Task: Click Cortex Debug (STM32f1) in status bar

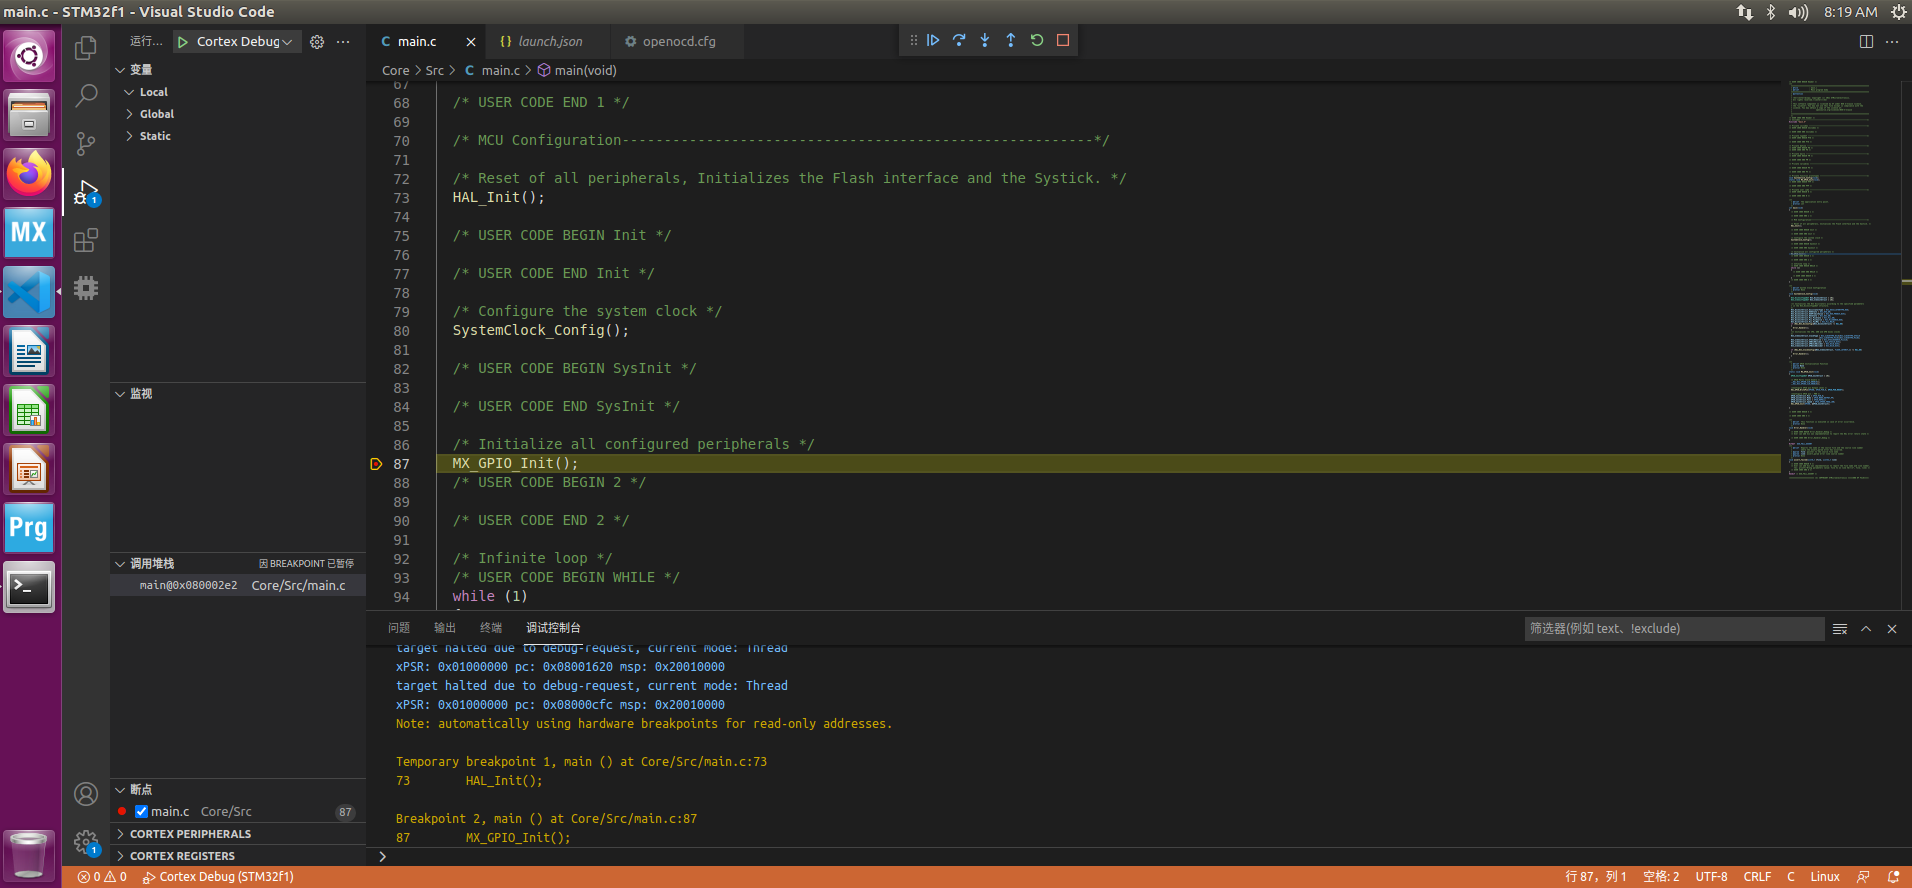Action: click(x=218, y=877)
